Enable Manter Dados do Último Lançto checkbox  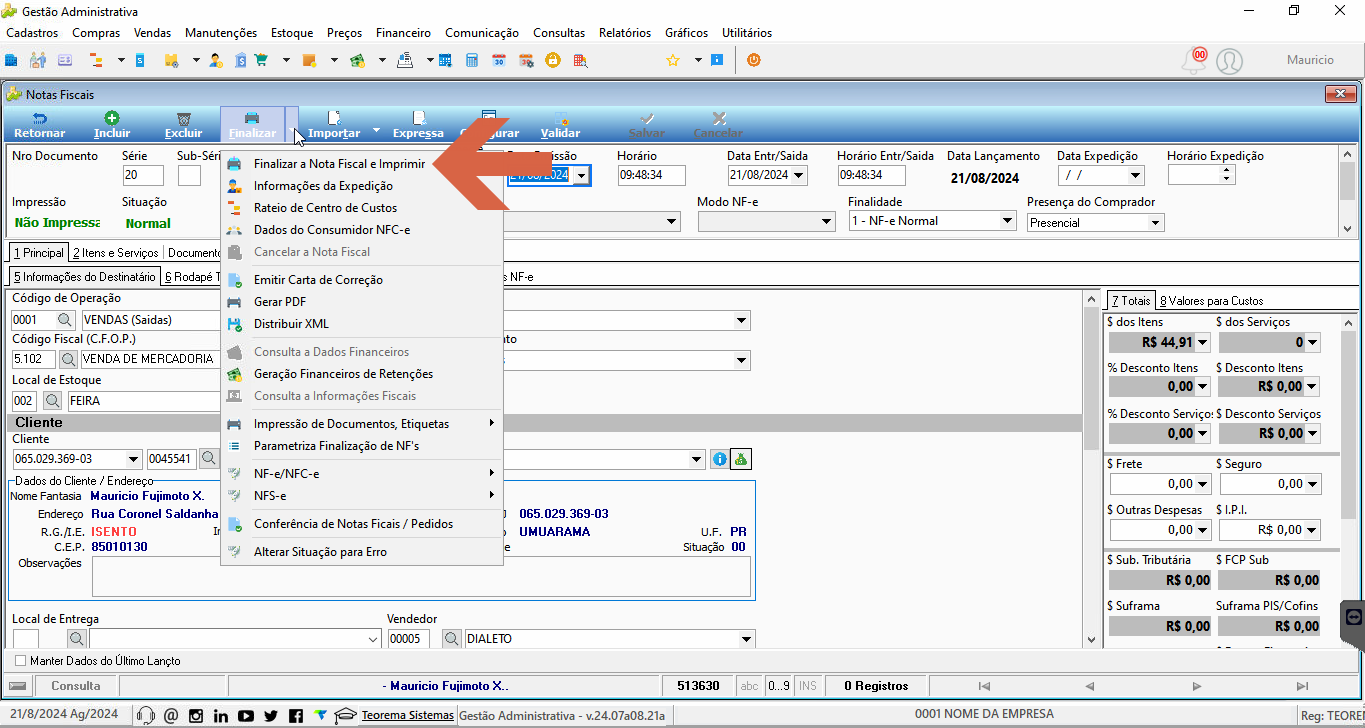click(21, 661)
